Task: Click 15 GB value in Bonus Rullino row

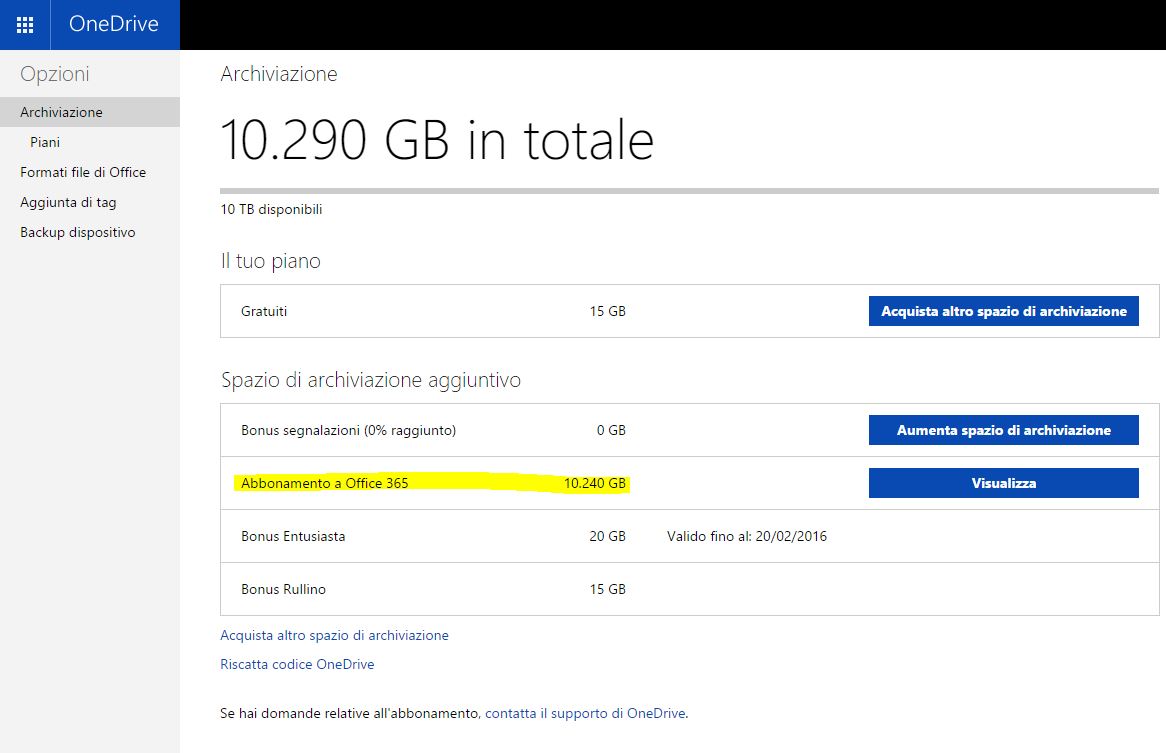Action: (x=608, y=589)
